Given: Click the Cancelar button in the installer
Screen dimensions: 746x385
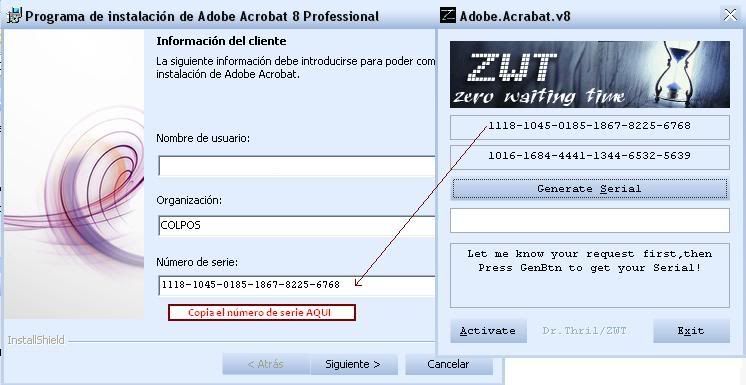Looking at the screenshot, I should pyautogui.click(x=449, y=365).
